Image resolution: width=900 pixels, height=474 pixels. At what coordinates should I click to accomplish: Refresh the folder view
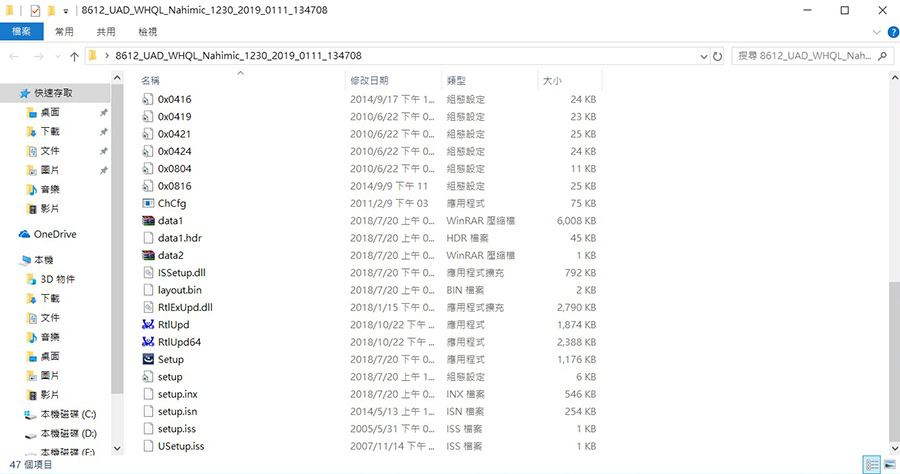pyautogui.click(x=717, y=56)
